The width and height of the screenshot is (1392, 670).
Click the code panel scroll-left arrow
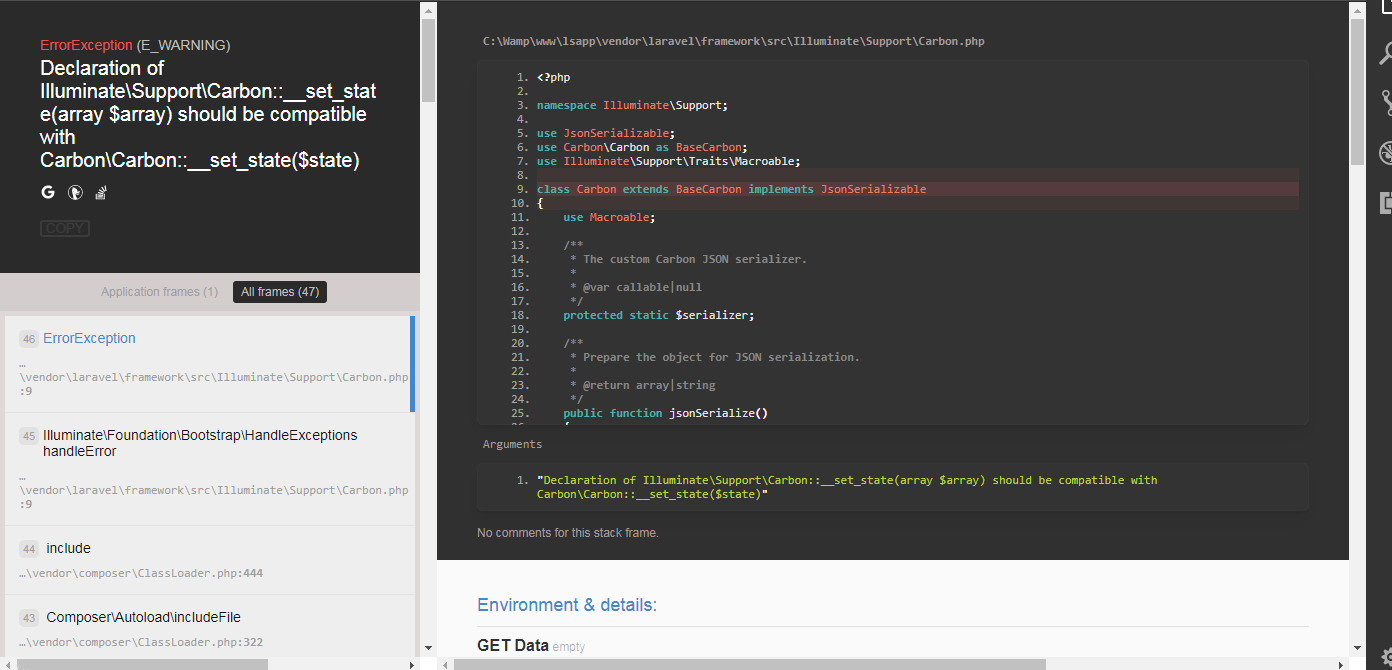[x=444, y=664]
